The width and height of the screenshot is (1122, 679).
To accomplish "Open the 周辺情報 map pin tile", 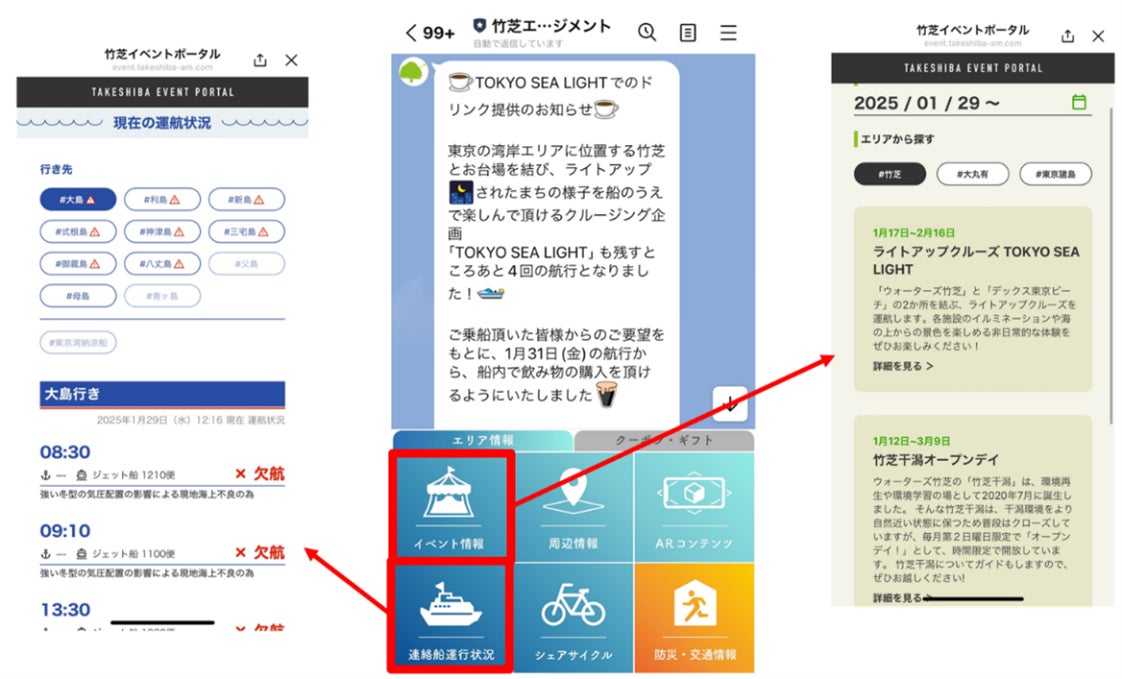I will coord(573,506).
